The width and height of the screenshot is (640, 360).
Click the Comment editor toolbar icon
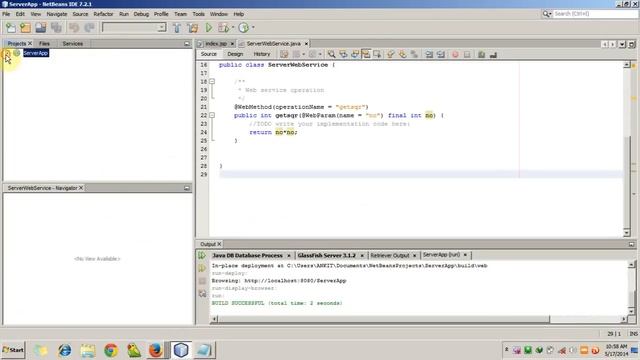click(x=482, y=54)
